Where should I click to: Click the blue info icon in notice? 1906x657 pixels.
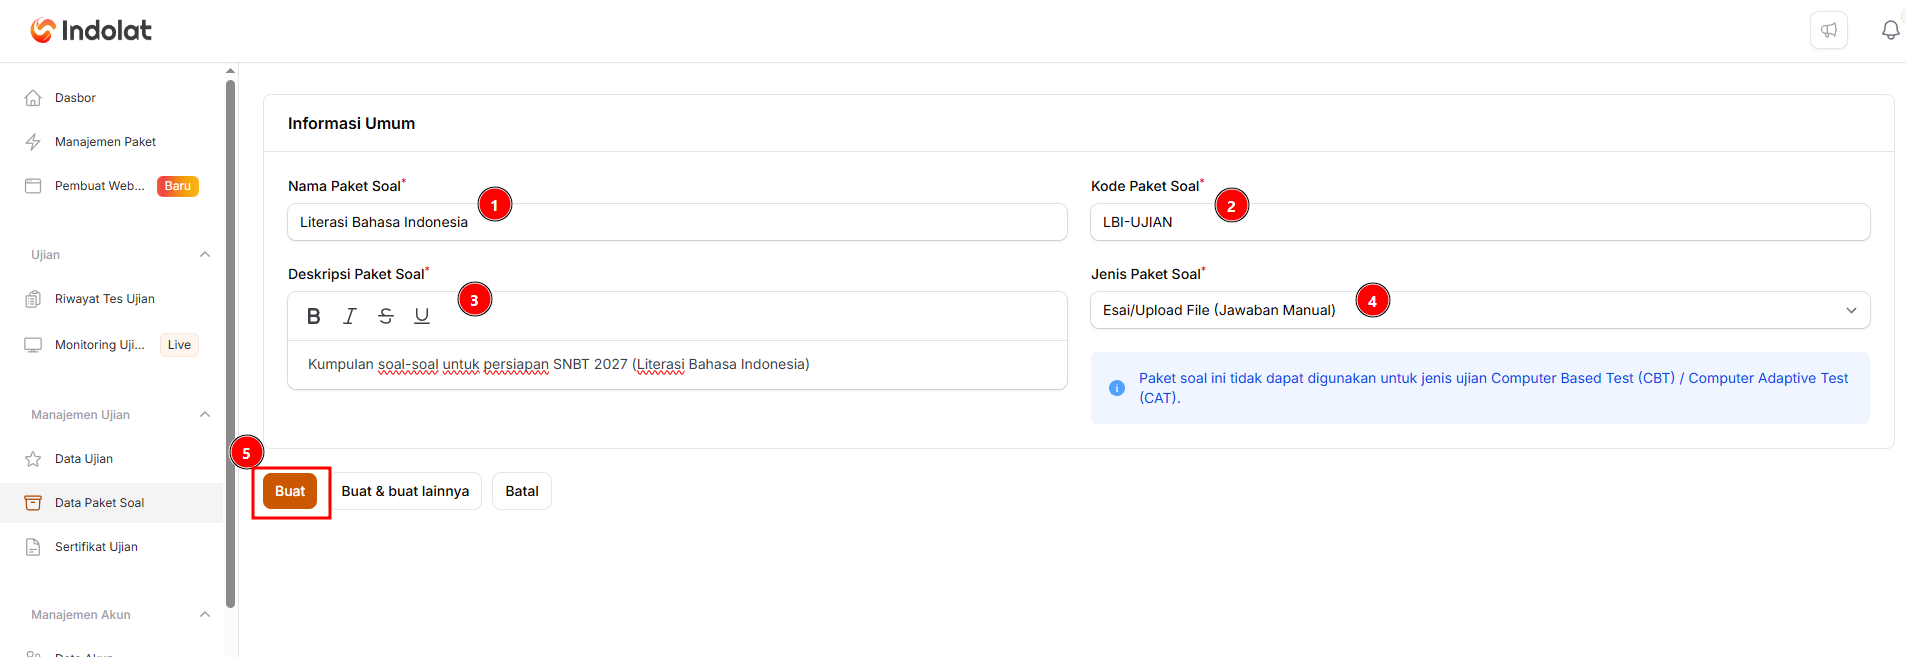(1117, 388)
